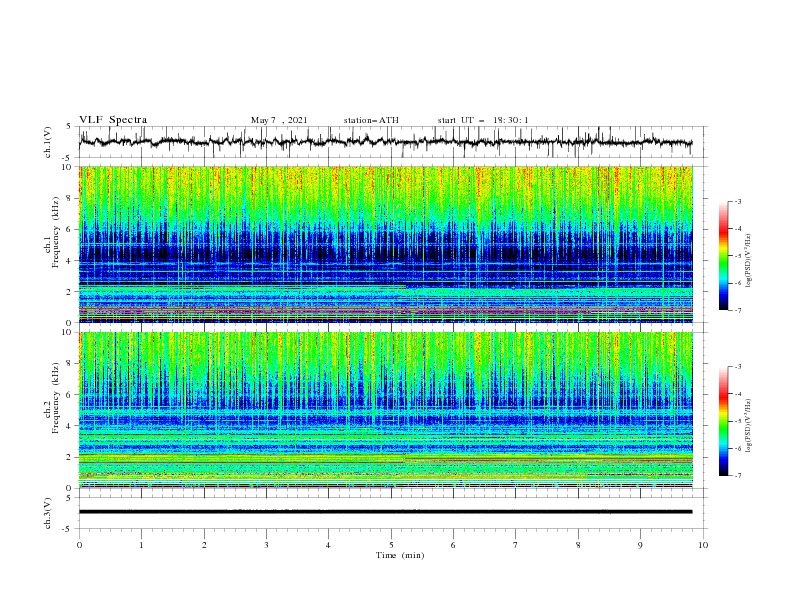Image resolution: width=792 pixels, height=612 pixels.
Task: Click the "5" minute time axis tick
Action: (391, 545)
